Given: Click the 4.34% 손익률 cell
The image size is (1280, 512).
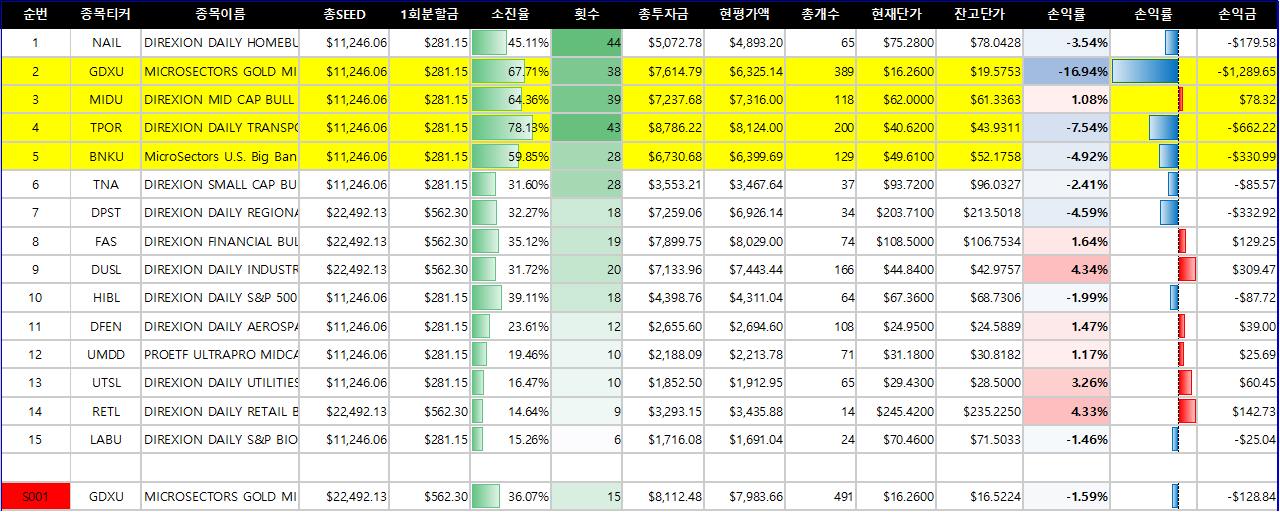Looking at the screenshot, I should pos(1067,270).
